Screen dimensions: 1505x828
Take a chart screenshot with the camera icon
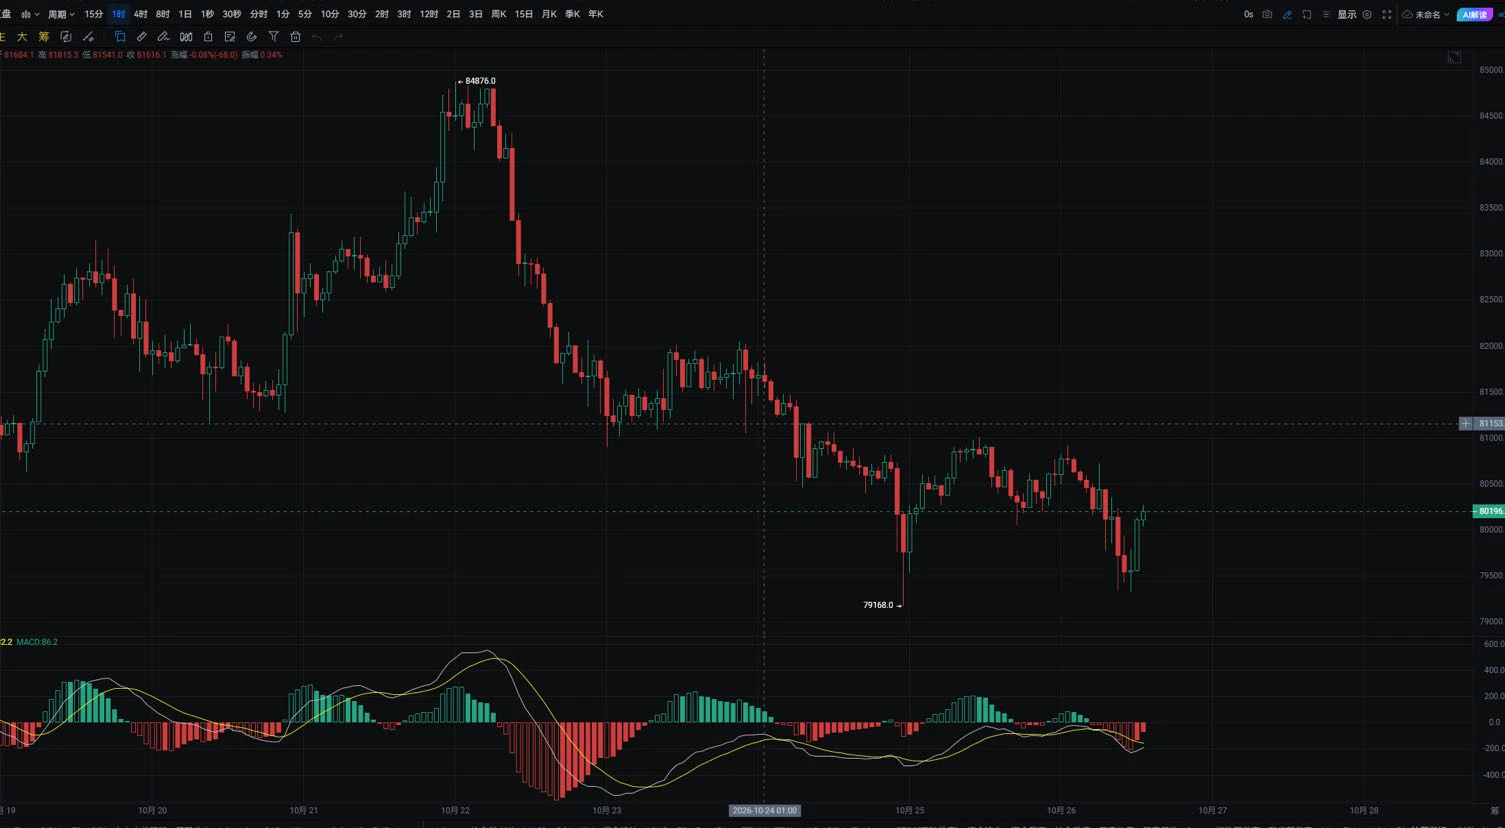(1267, 15)
